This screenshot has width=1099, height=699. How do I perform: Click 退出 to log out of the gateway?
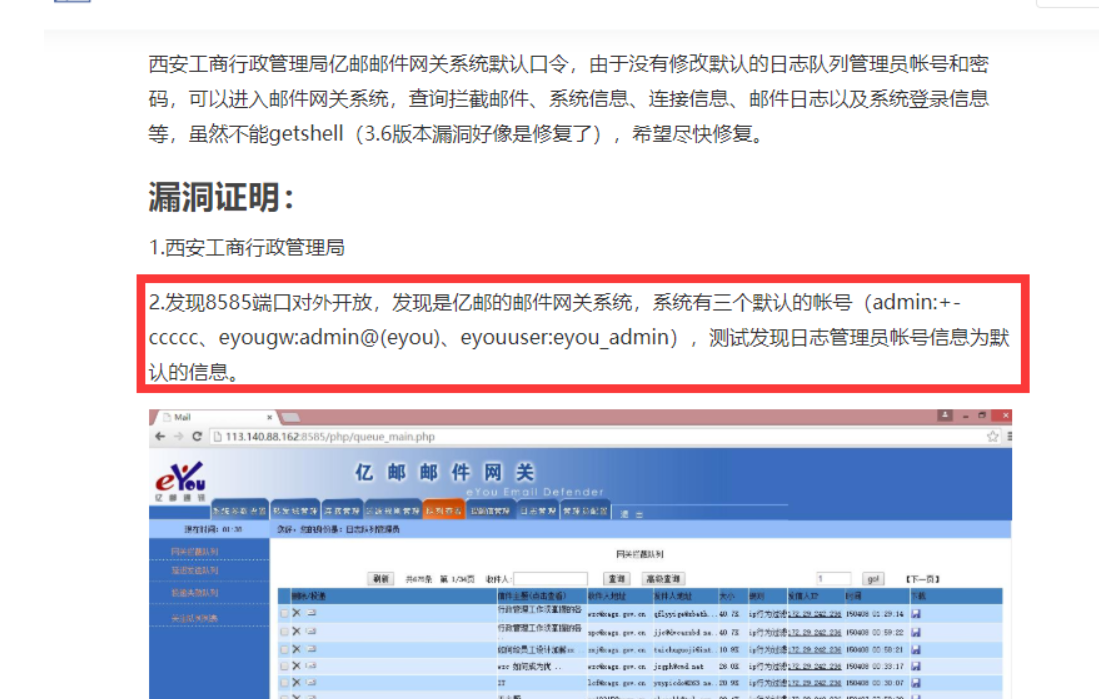[632, 514]
